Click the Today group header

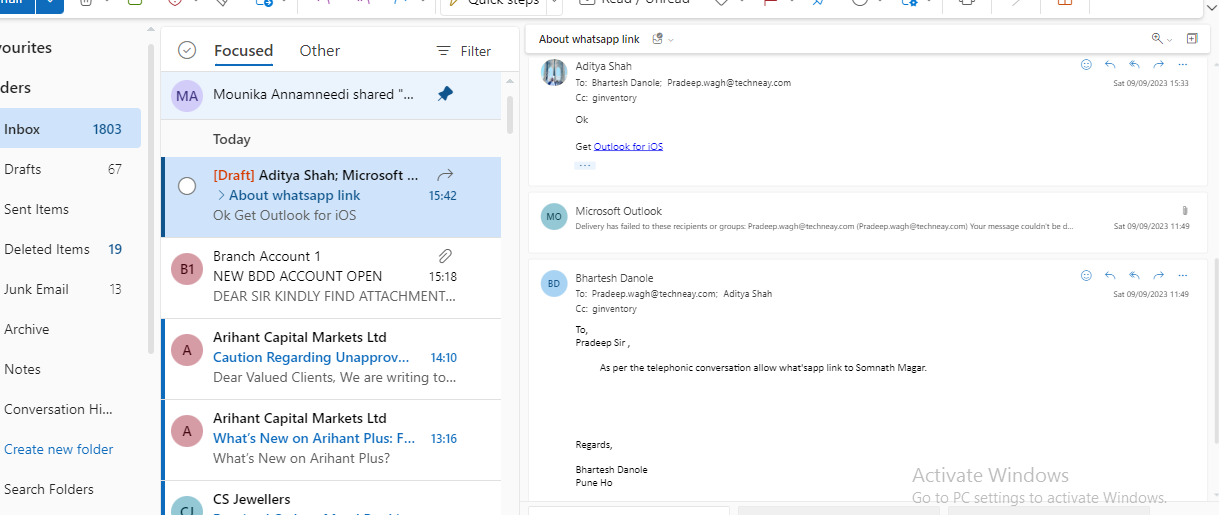coord(232,139)
